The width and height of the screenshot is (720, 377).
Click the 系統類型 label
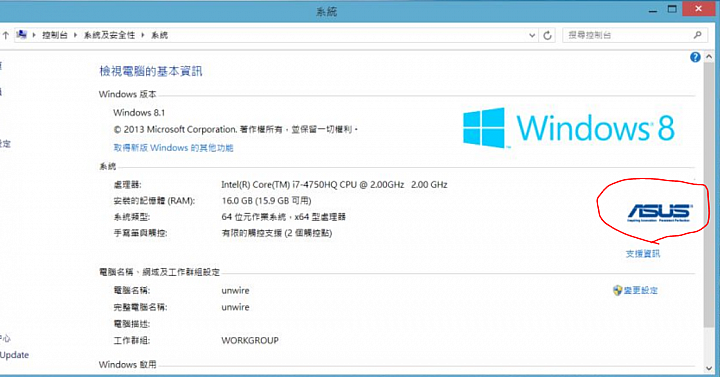point(132,217)
